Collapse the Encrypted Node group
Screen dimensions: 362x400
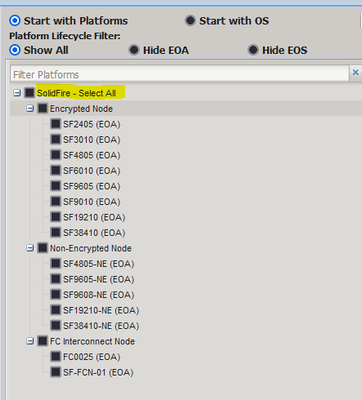(30, 108)
